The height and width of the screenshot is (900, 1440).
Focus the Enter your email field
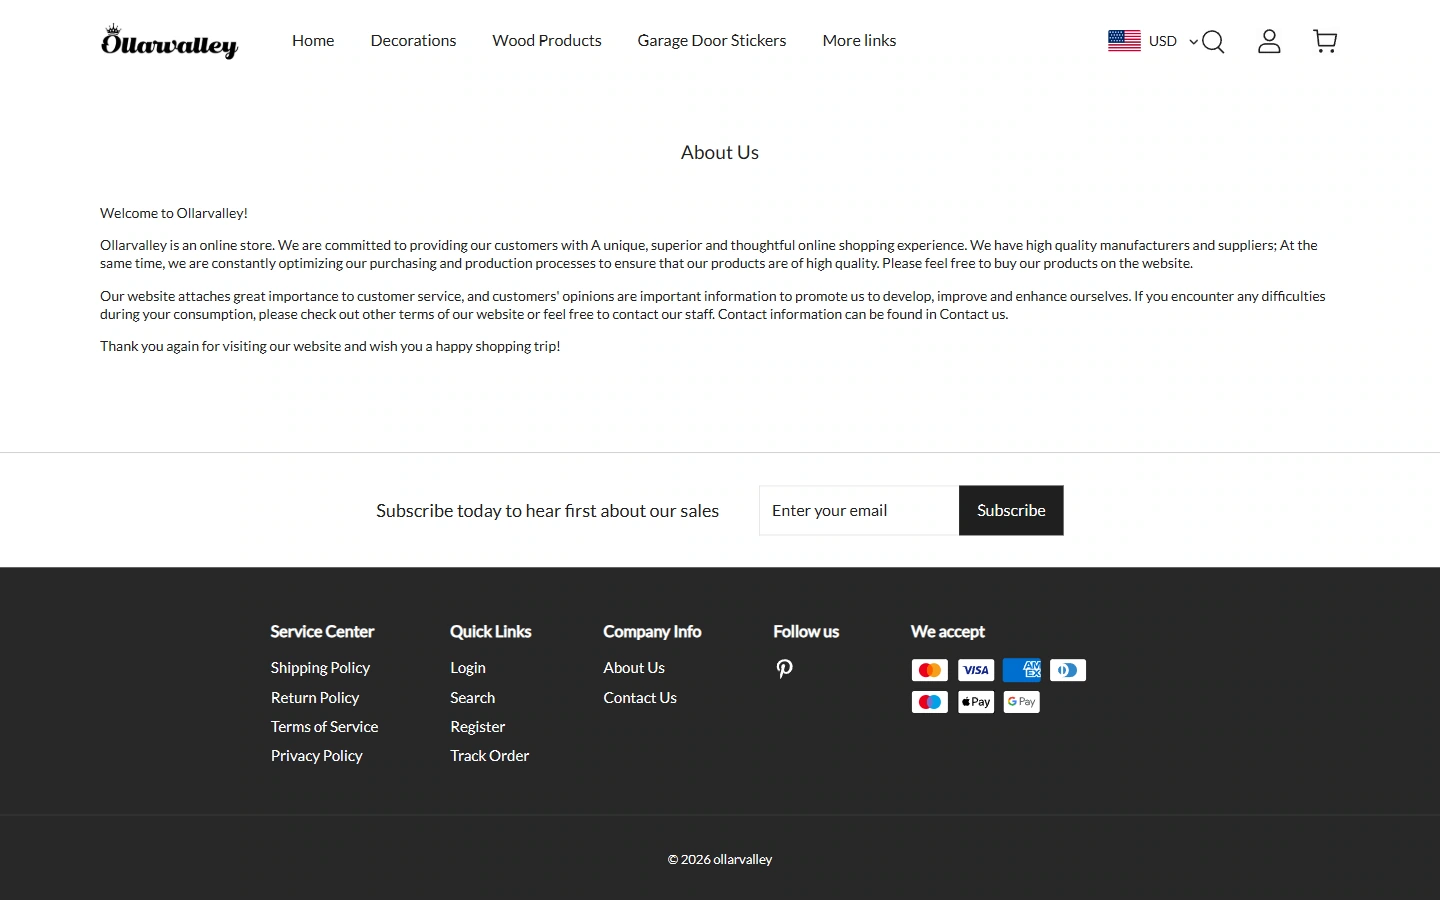pyautogui.click(x=859, y=511)
